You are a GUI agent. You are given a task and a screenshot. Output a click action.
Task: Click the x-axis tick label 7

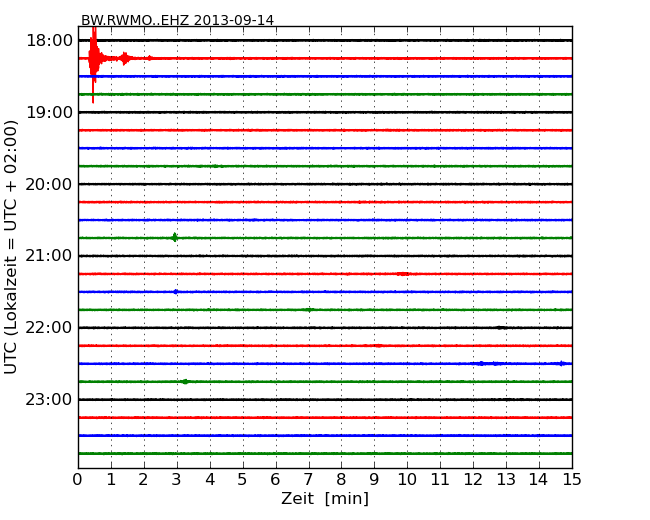308,480
